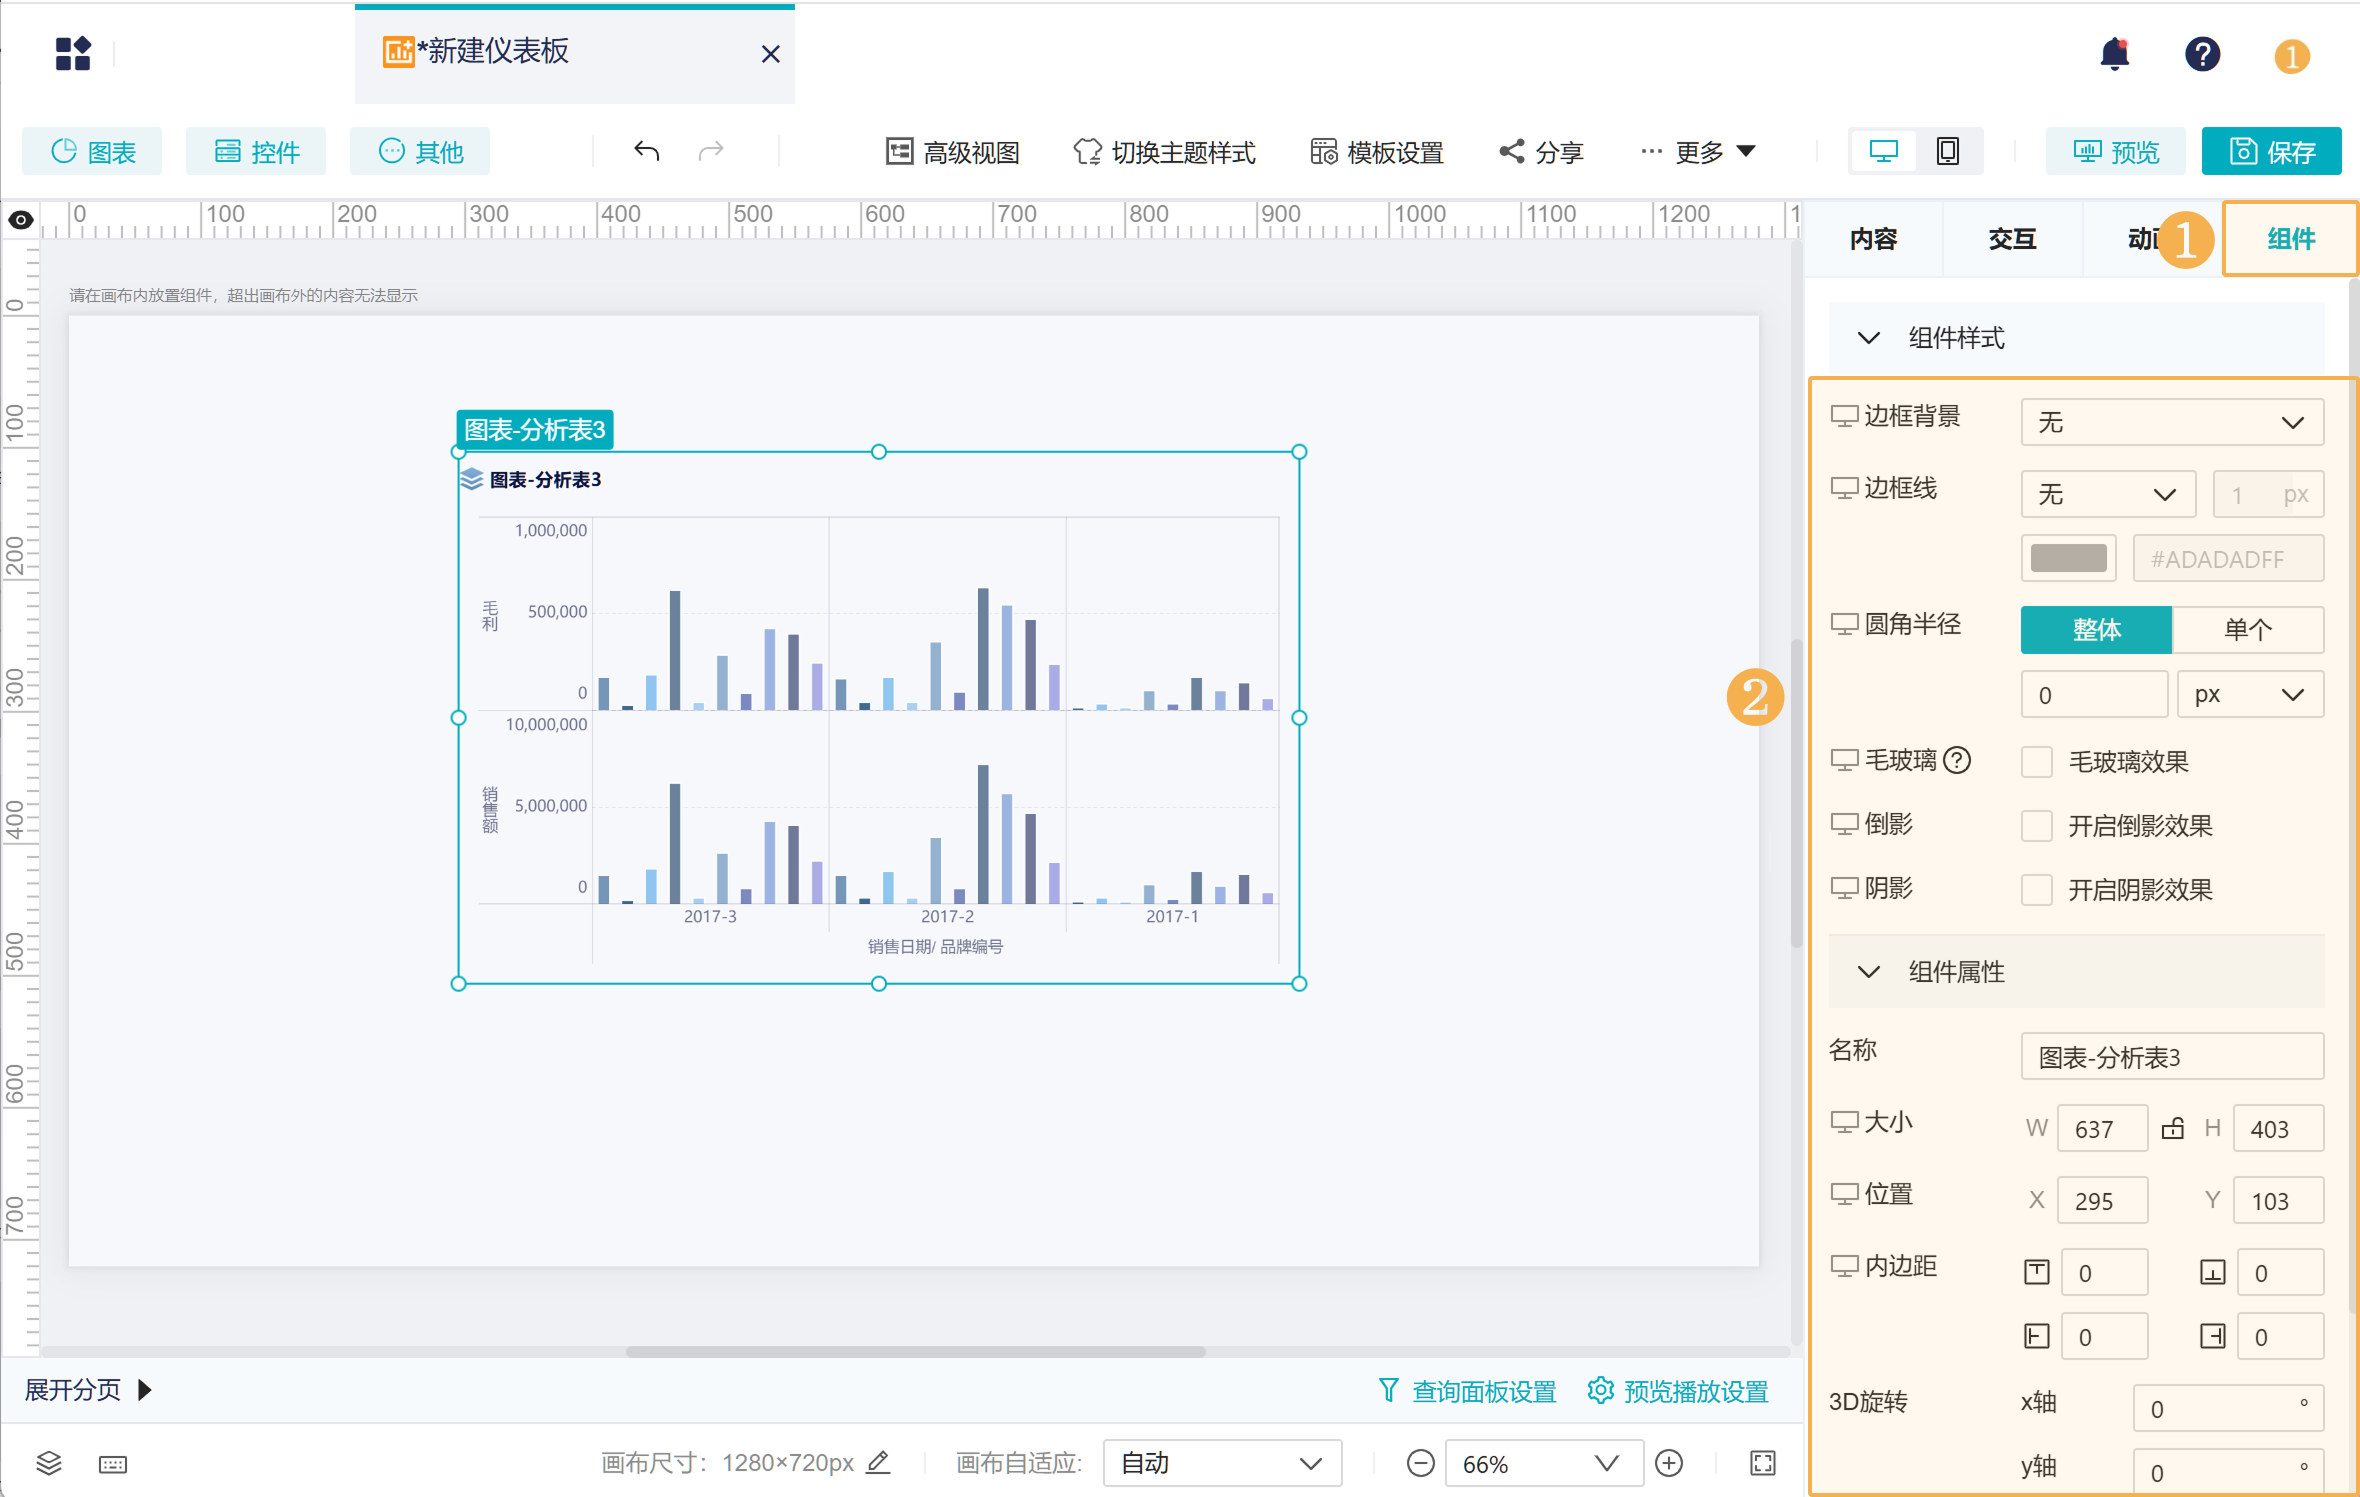2360x1497 pixels.
Task: Click the border line color swatch
Action: (2068, 558)
